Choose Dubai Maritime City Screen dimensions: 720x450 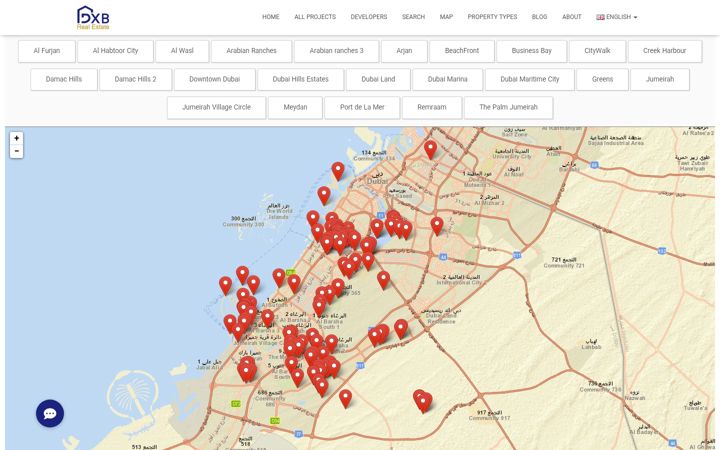[530, 79]
